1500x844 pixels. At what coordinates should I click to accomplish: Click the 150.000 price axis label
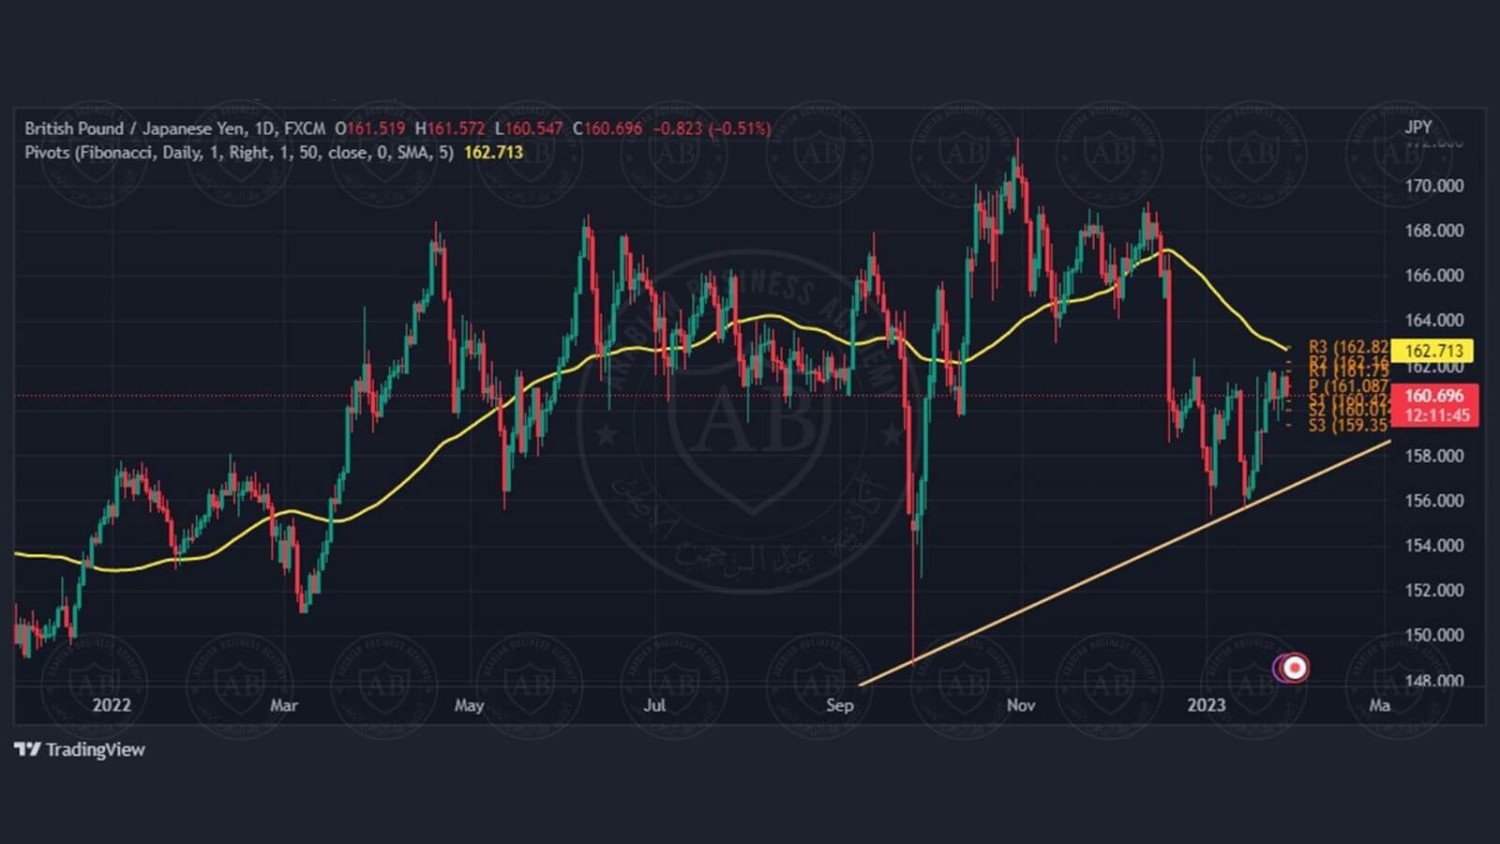[x=1434, y=636]
